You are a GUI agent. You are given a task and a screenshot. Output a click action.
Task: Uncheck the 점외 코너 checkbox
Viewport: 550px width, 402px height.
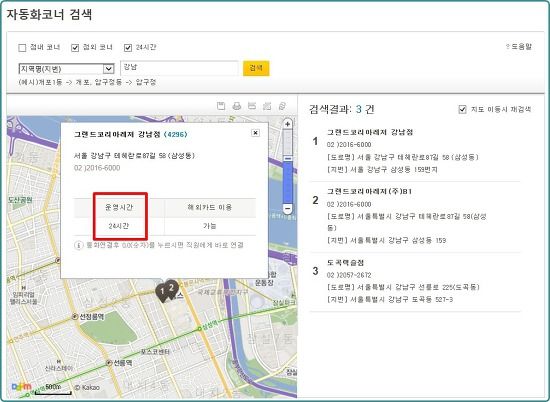(x=75, y=48)
